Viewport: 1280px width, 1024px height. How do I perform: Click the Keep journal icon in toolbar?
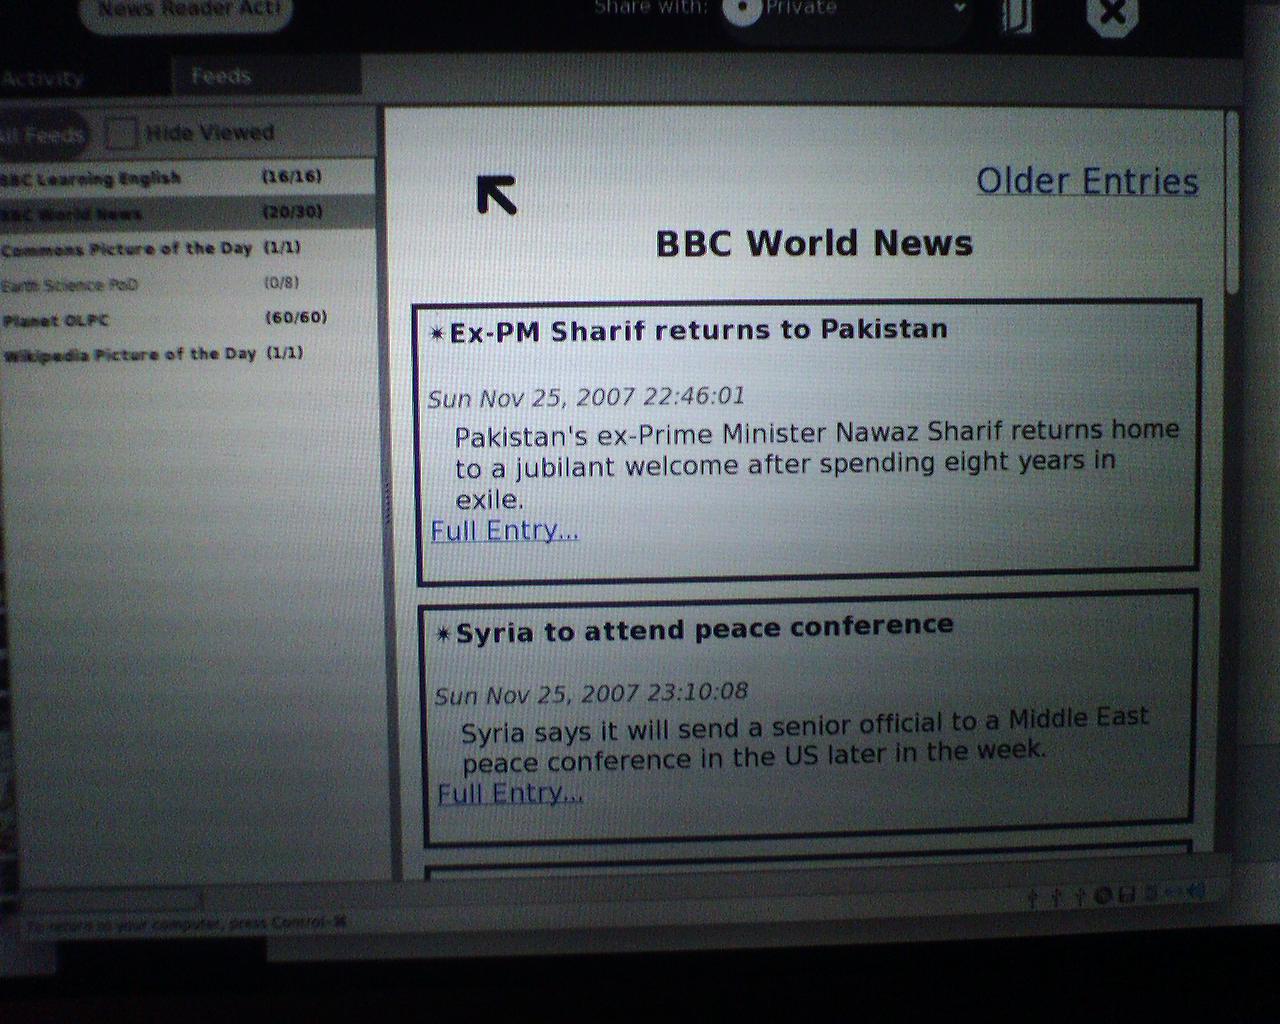(1016, 15)
